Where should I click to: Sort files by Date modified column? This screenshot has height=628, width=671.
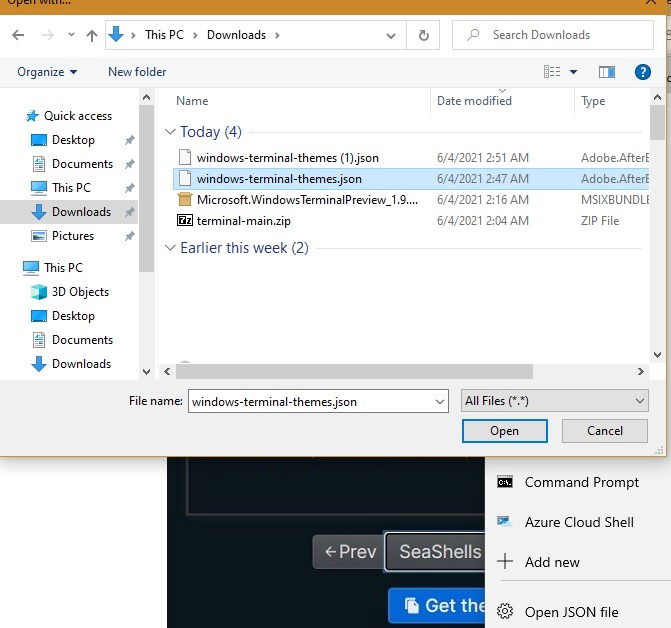[474, 101]
